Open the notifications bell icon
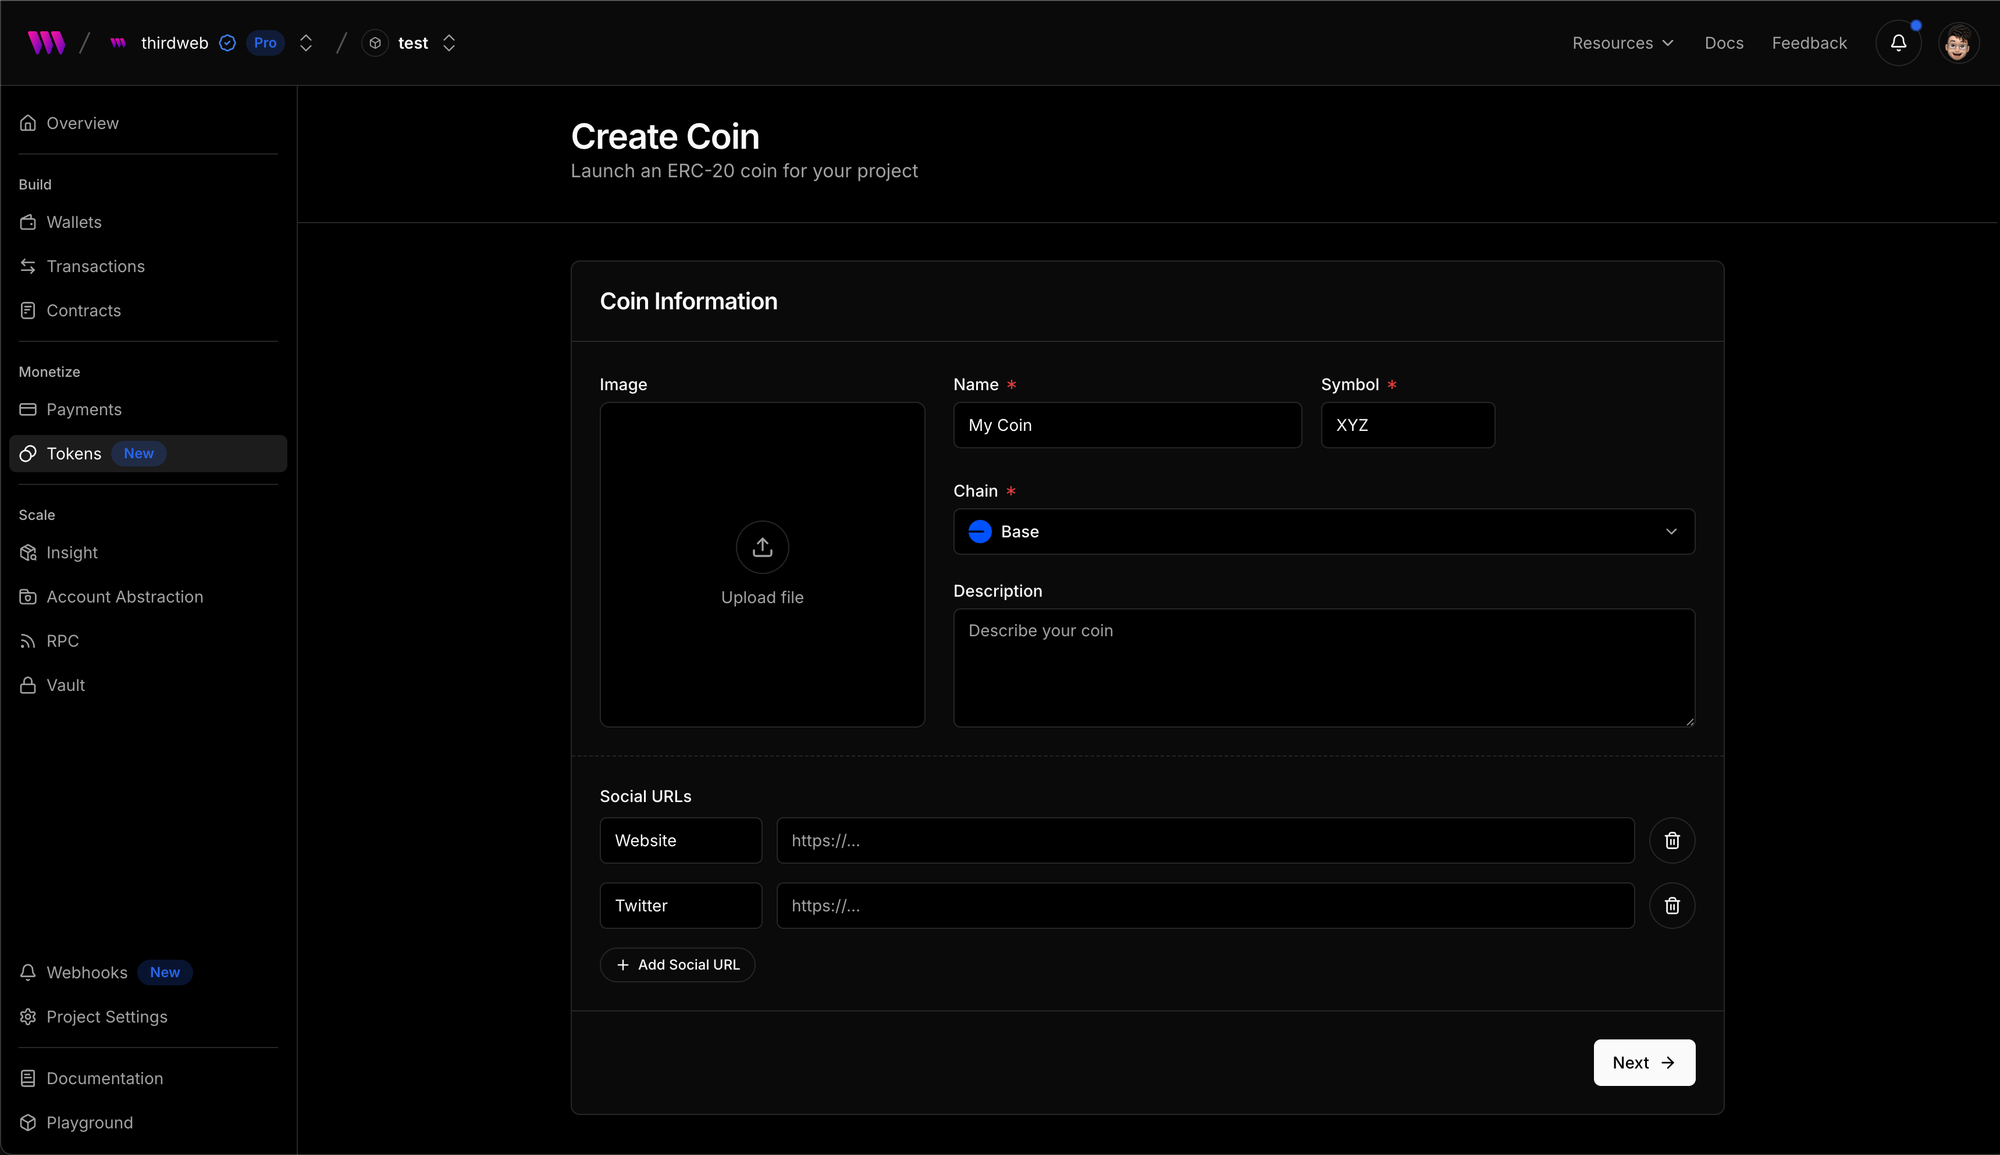This screenshot has width=2000, height=1155. pos(1898,43)
